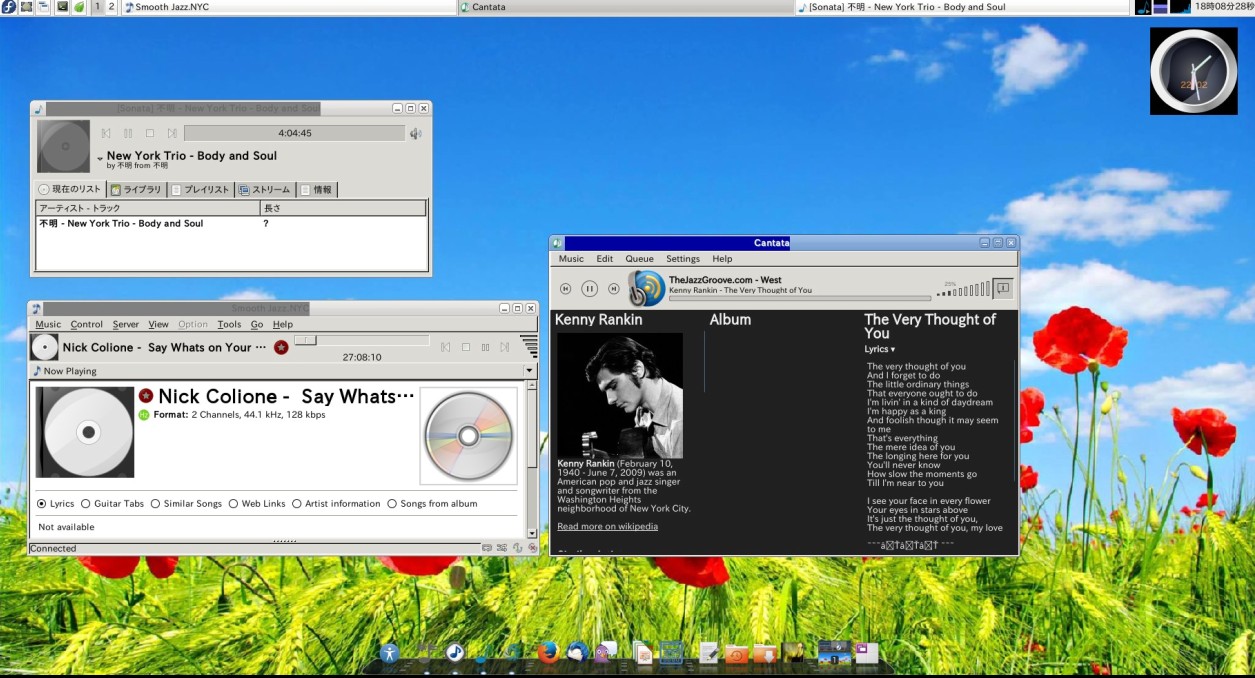Switch to Songs from album option
The image size is (1255, 678).
[x=391, y=503]
